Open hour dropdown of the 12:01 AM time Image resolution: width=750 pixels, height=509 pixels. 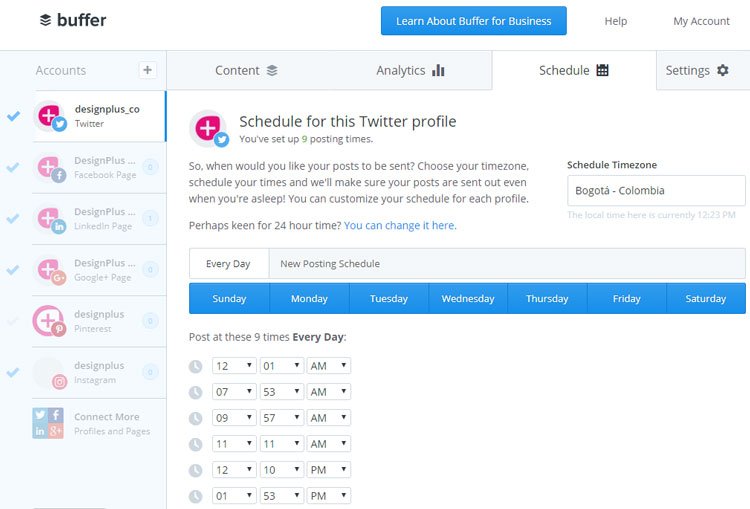tap(234, 366)
